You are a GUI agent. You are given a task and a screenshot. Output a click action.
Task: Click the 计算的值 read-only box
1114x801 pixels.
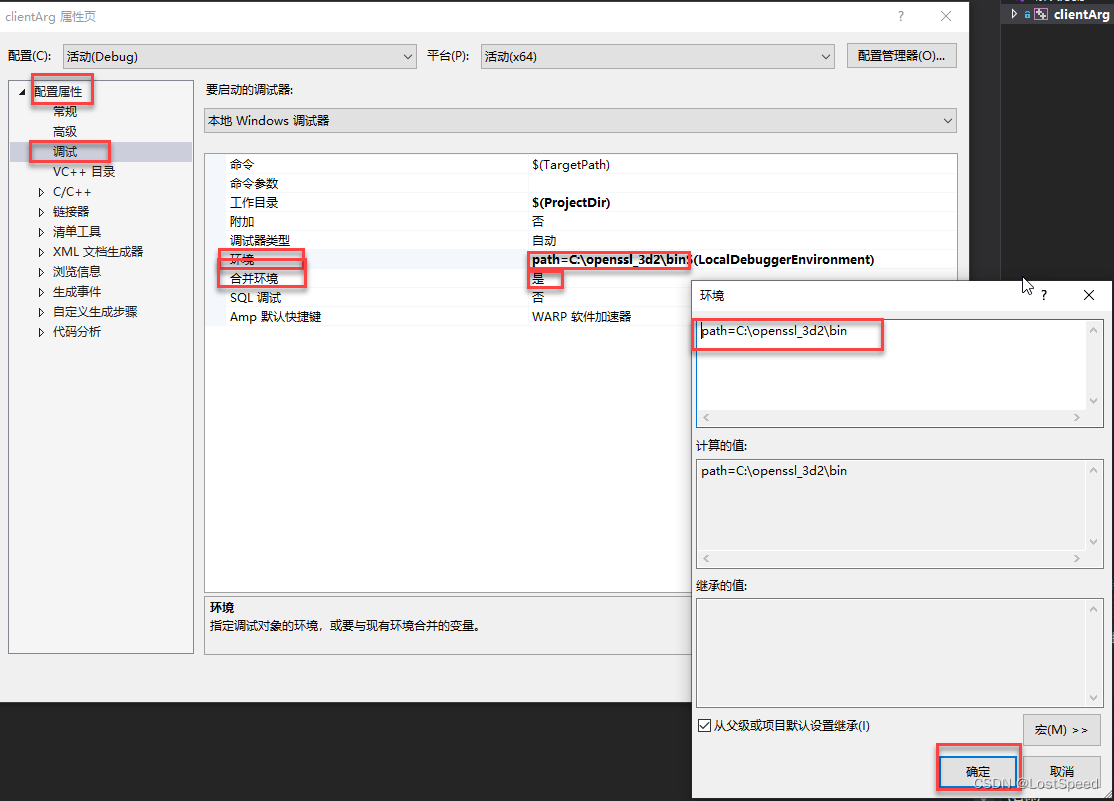coord(899,512)
